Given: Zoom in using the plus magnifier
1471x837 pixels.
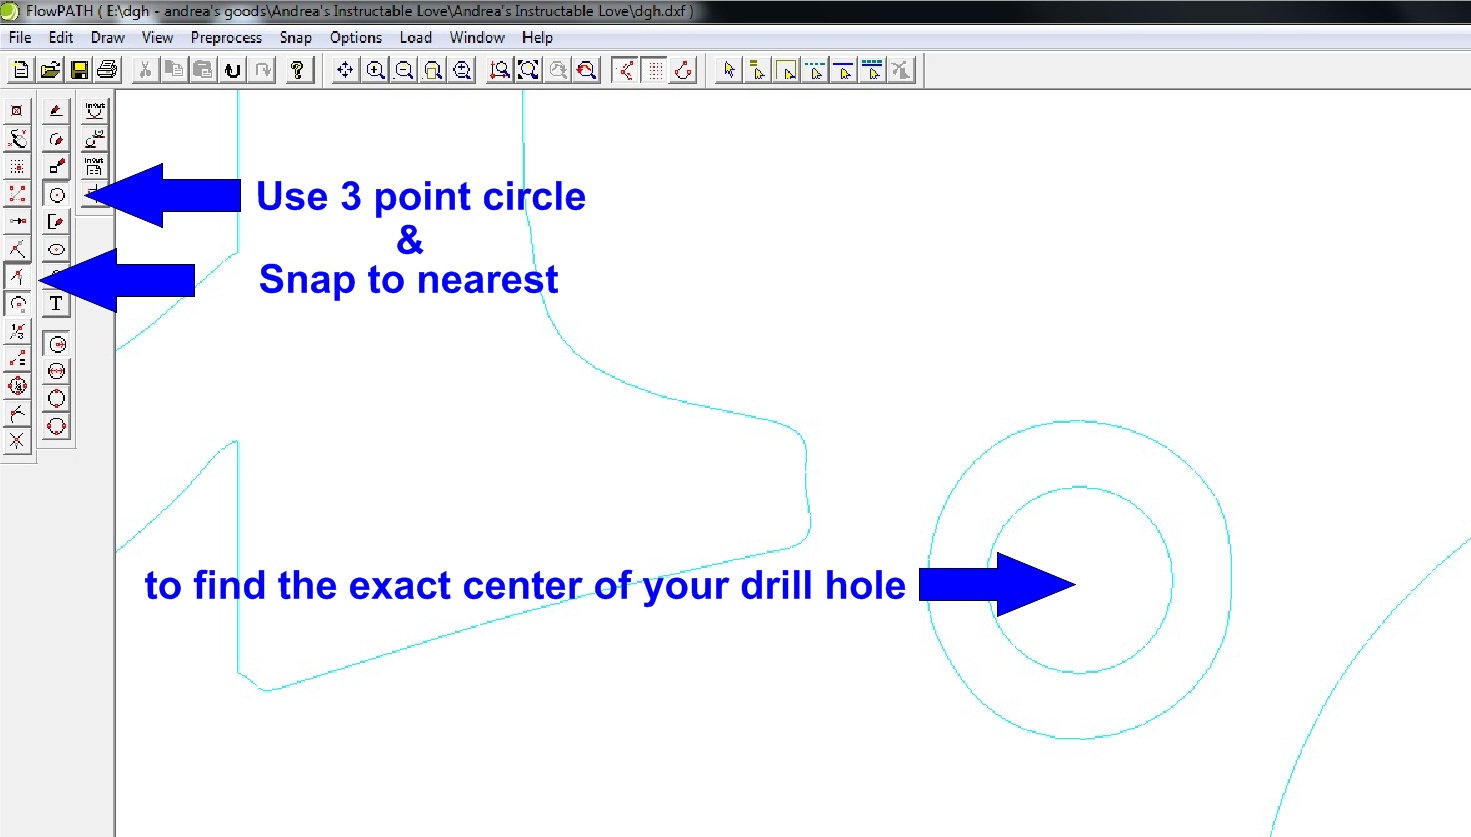Looking at the screenshot, I should (x=375, y=70).
